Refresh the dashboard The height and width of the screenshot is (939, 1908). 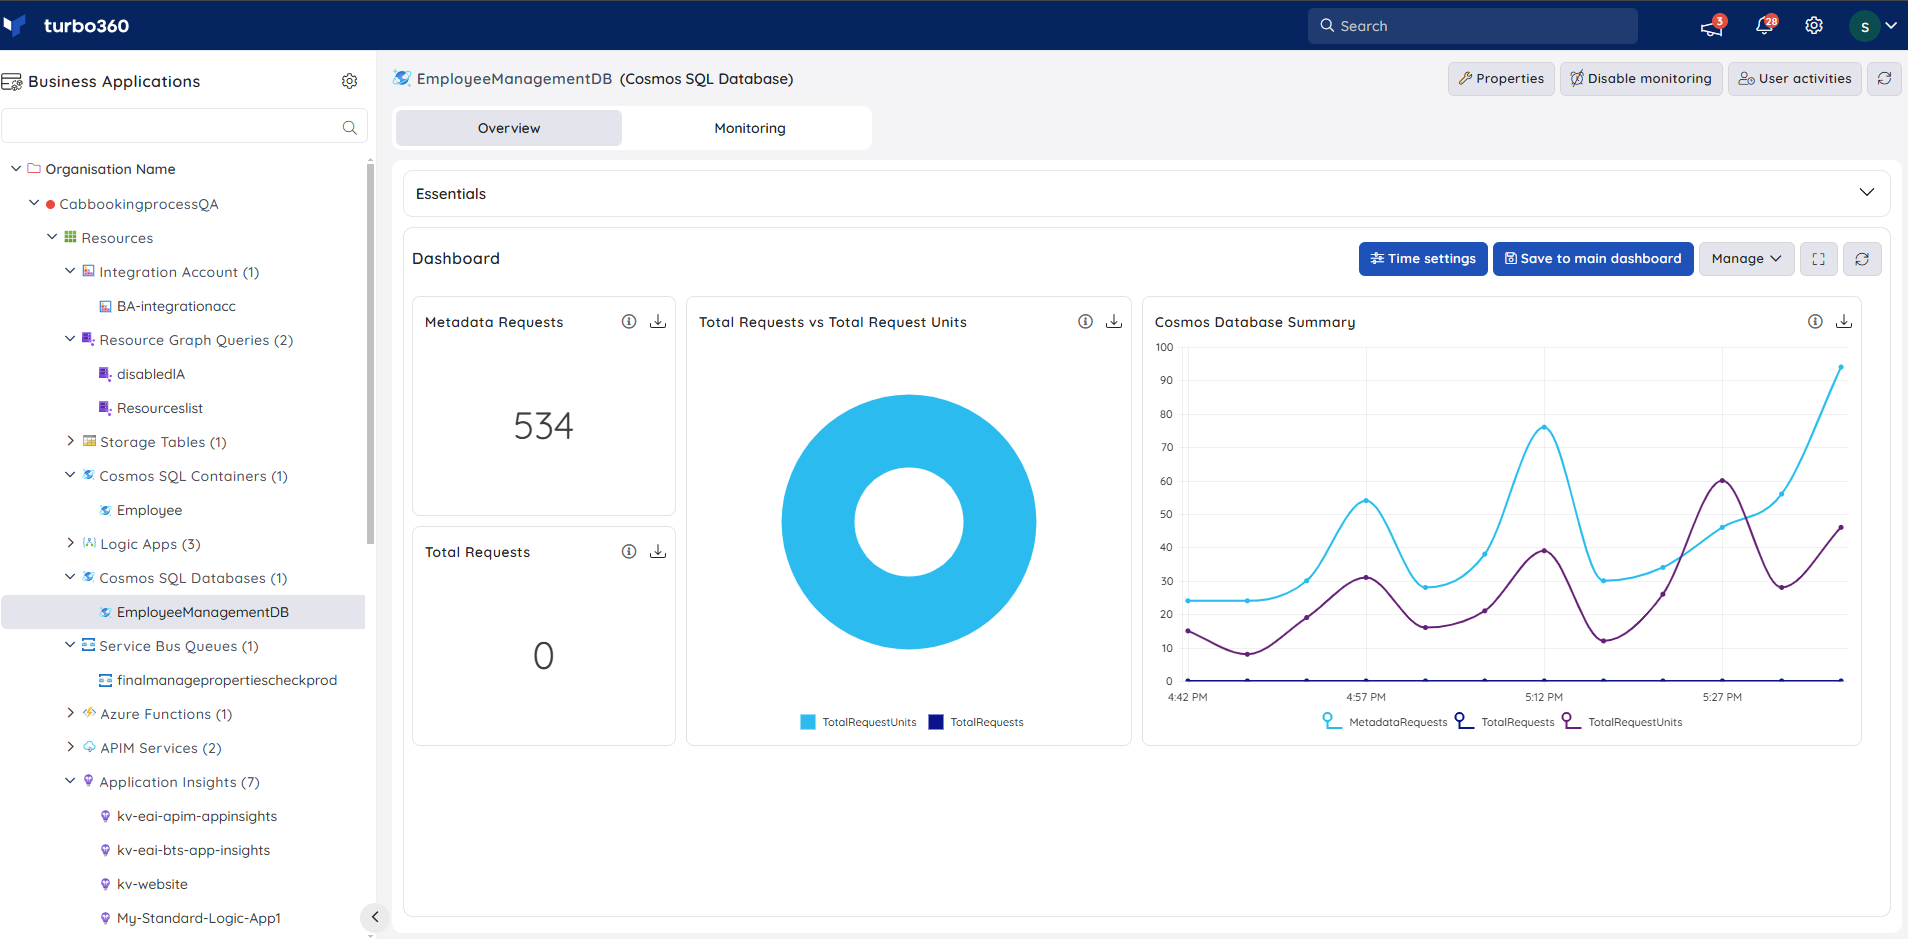(x=1862, y=259)
